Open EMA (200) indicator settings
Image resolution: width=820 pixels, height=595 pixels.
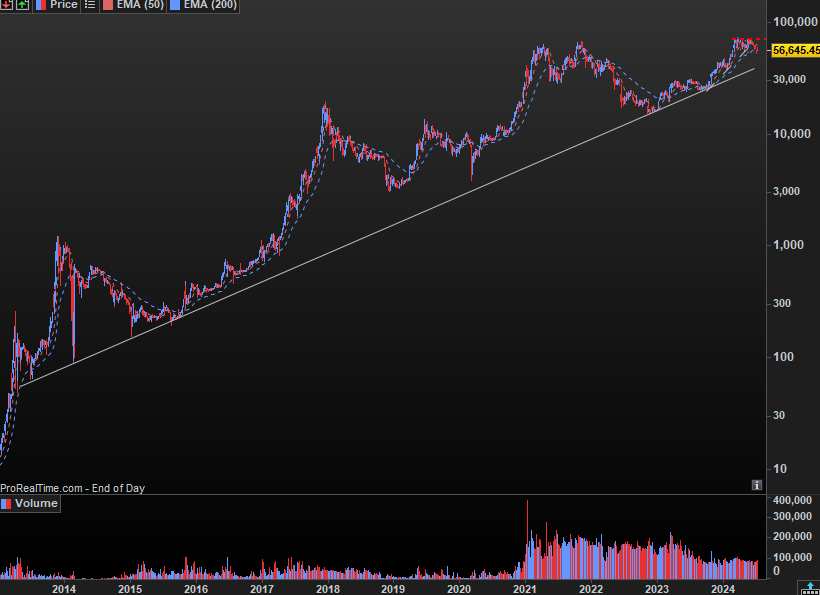204,5
